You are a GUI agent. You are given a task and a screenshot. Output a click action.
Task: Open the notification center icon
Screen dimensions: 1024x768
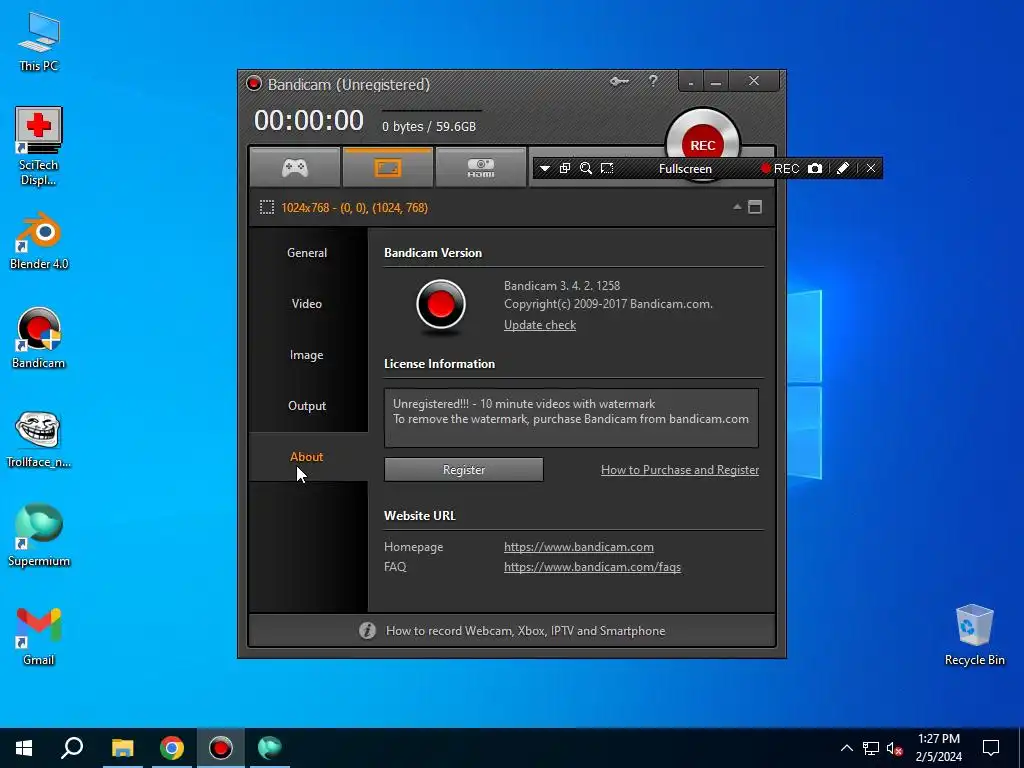[x=991, y=748]
